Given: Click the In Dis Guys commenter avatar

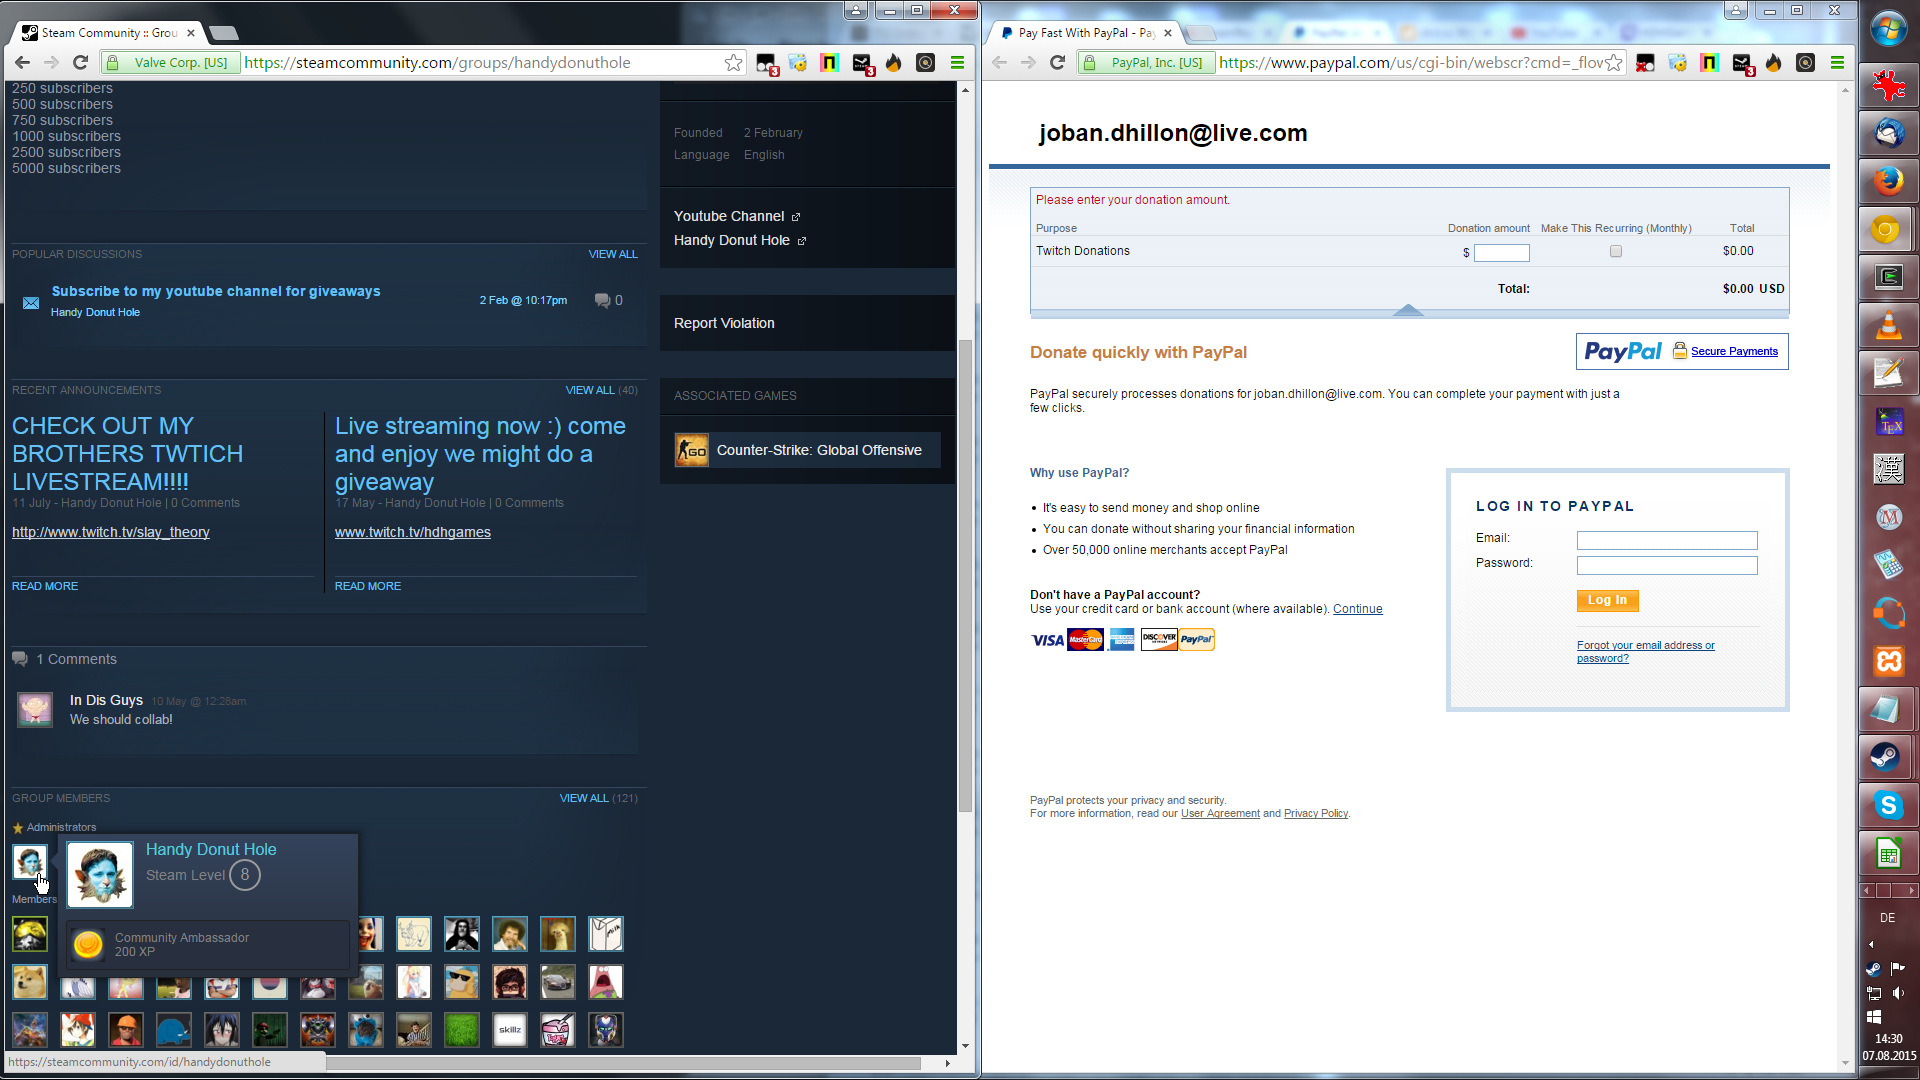Looking at the screenshot, I should click(35, 709).
